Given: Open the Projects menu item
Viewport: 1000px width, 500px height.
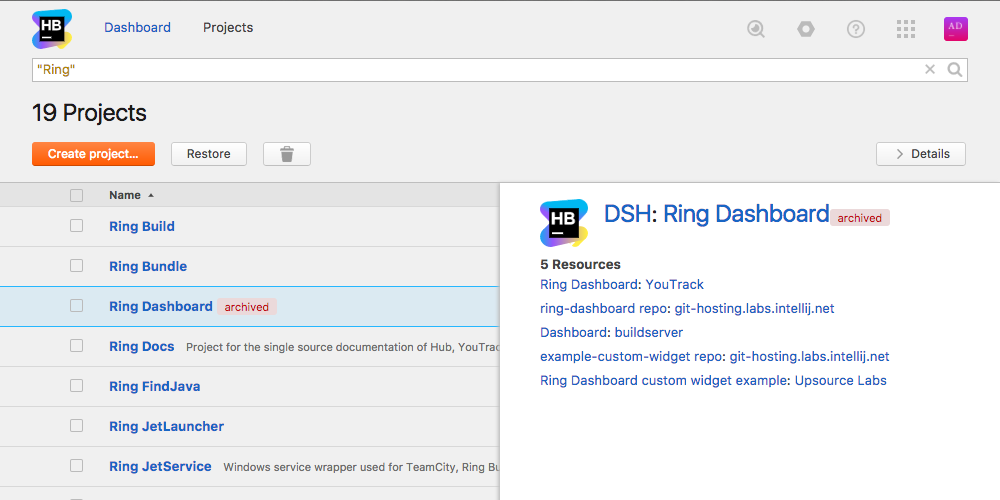Looking at the screenshot, I should (228, 27).
